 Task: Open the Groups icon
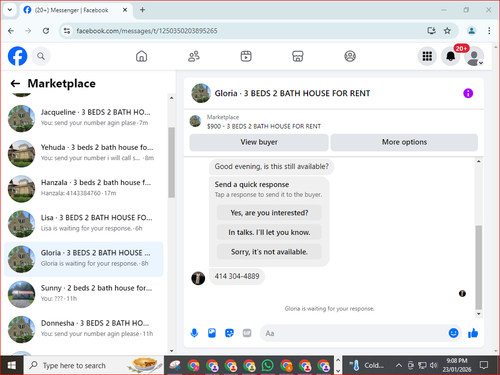coord(350,56)
